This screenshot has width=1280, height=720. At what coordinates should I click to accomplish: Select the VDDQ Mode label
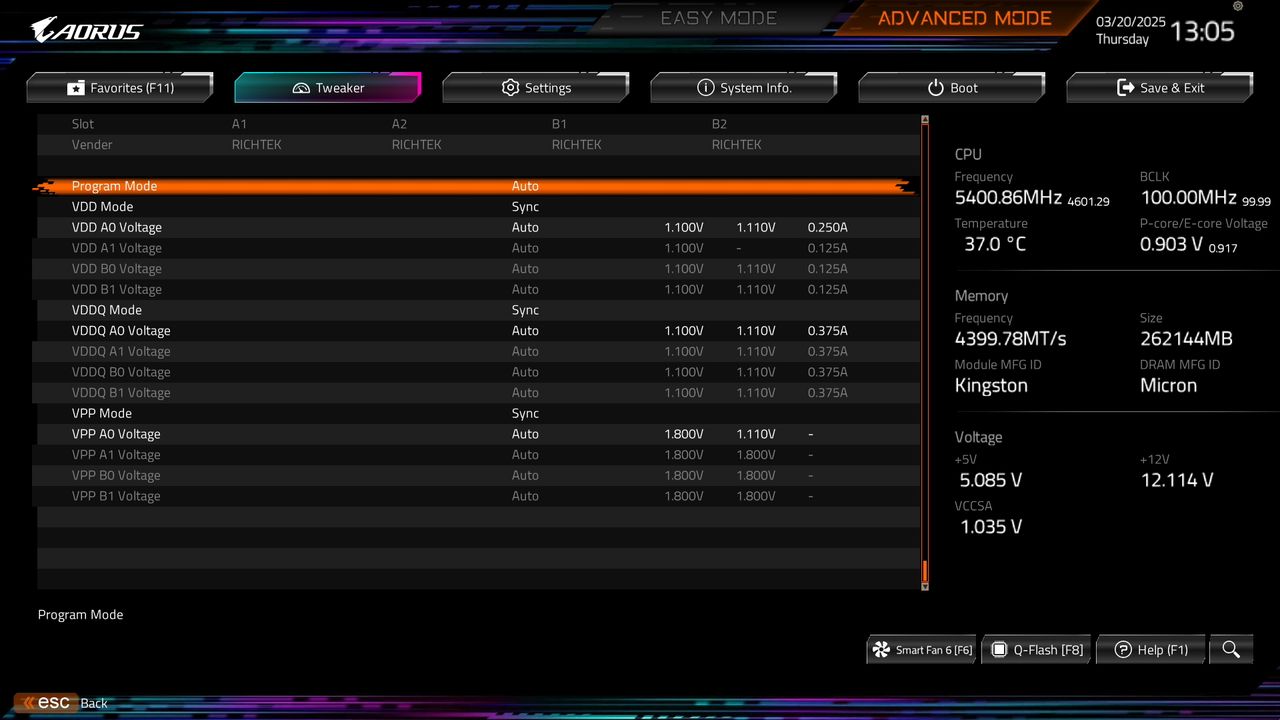[107, 310]
